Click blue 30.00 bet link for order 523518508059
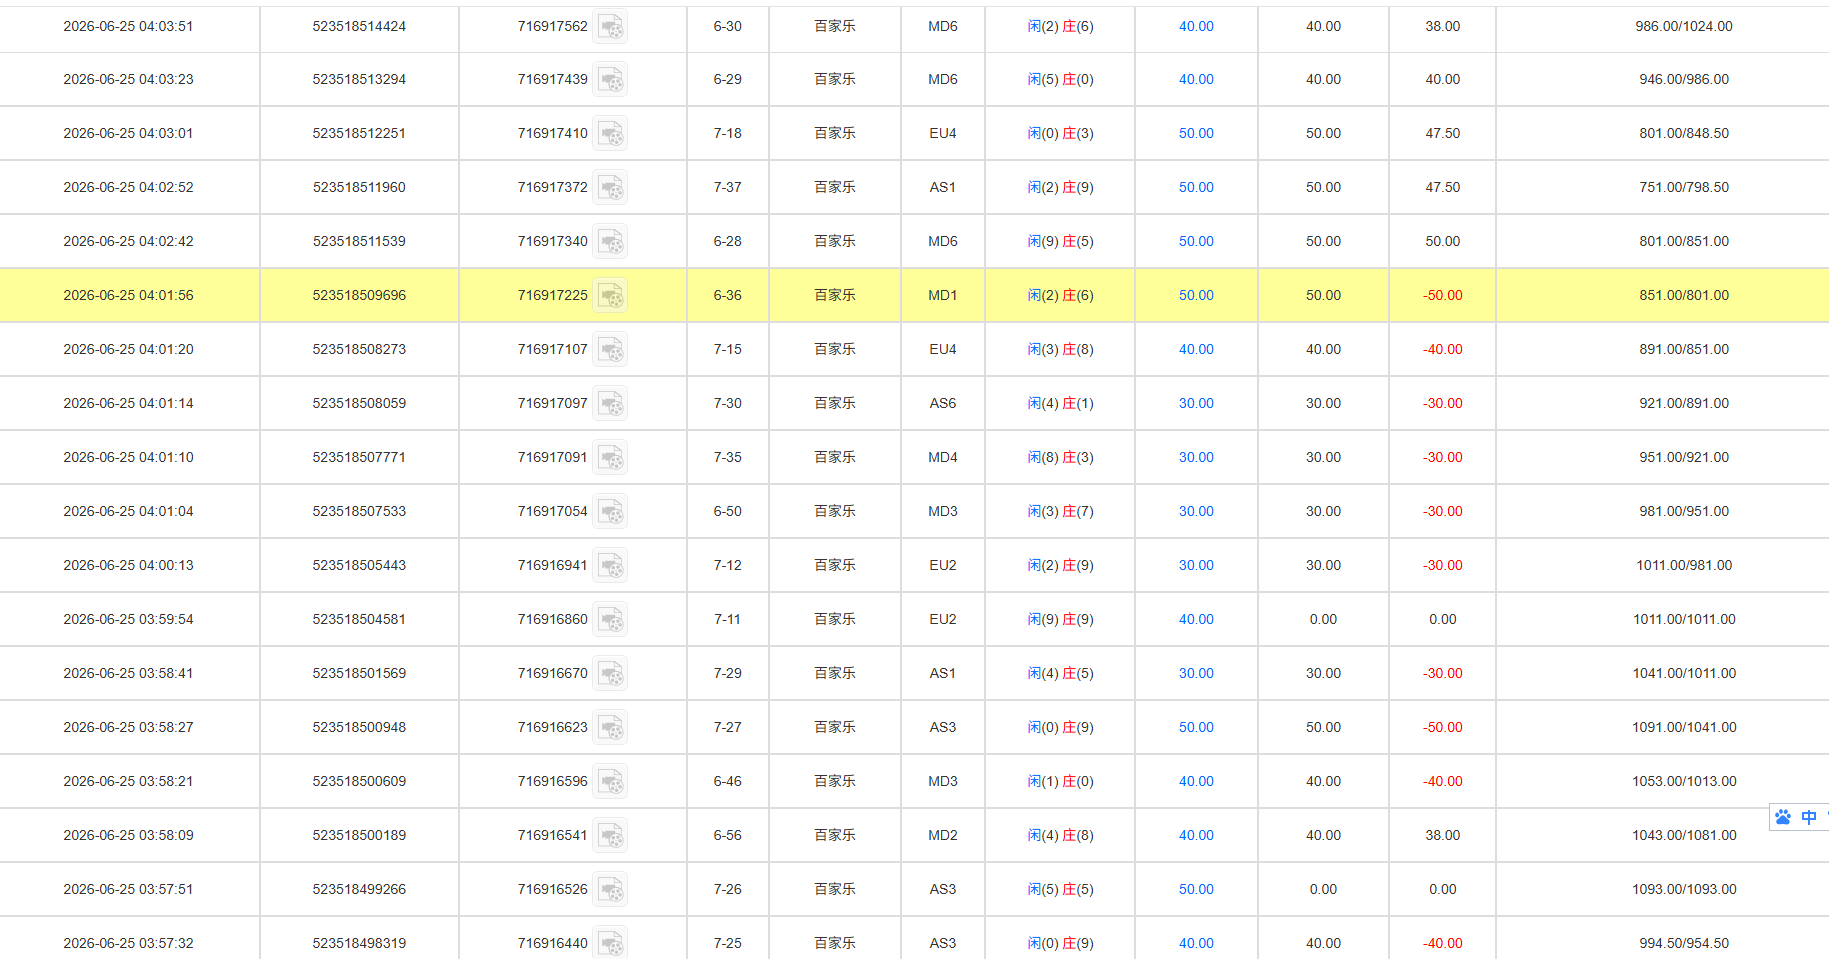The height and width of the screenshot is (959, 1829). (1196, 403)
